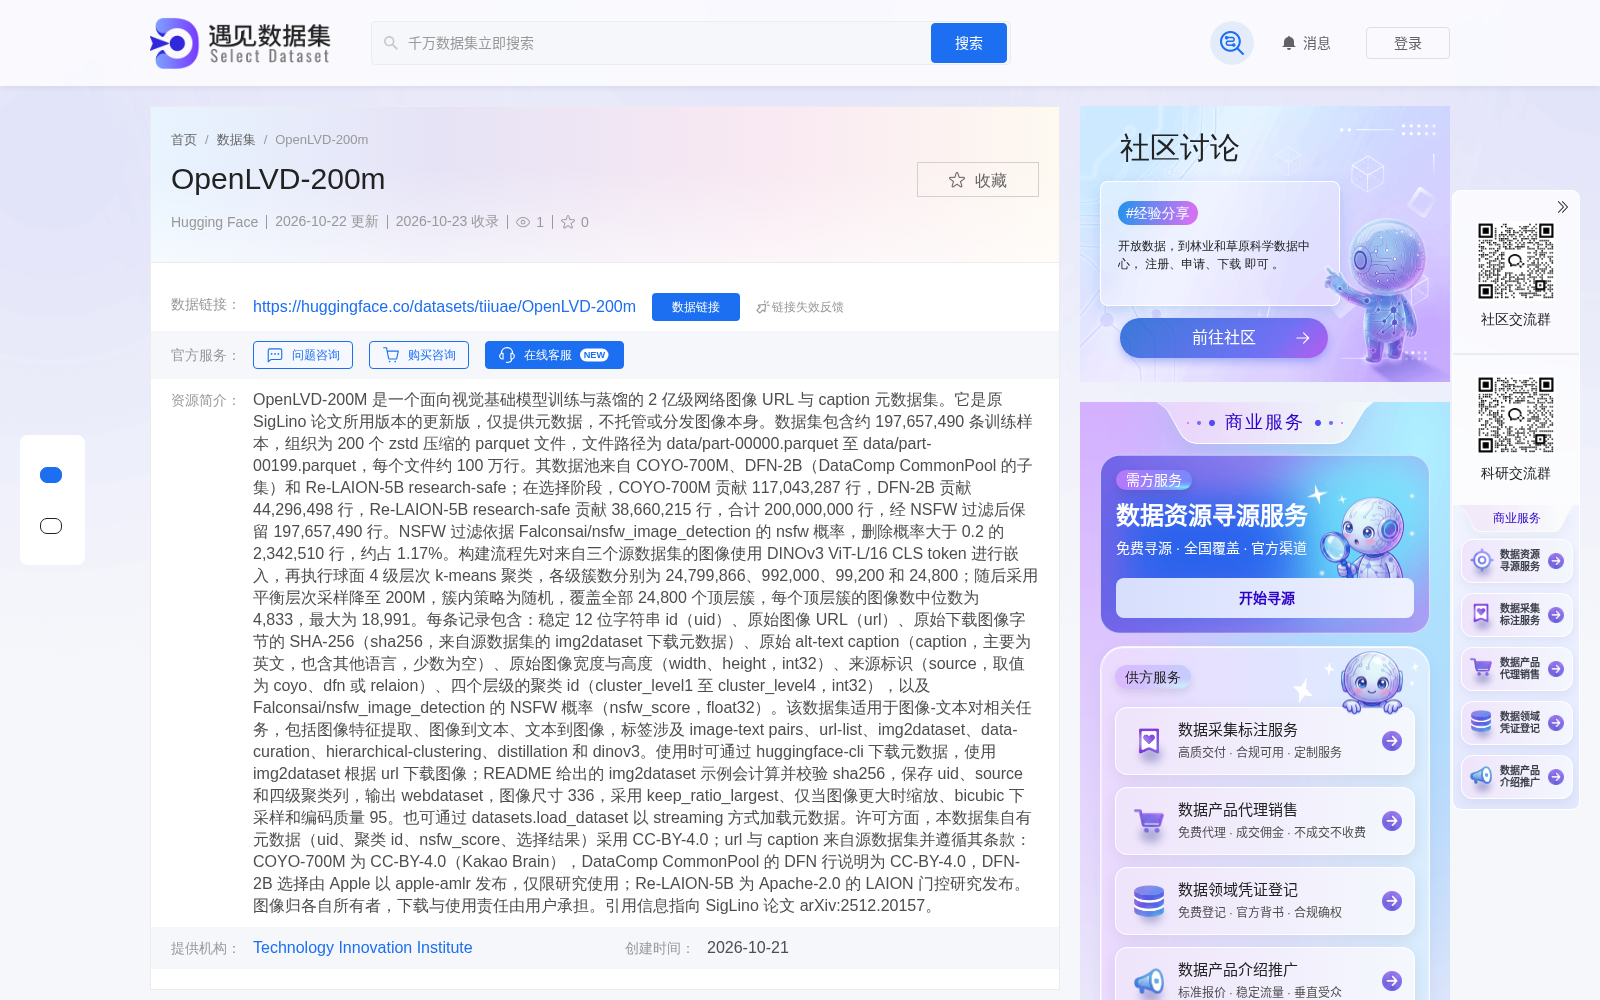Open Technology Innovation Institute provider link

coord(363,947)
